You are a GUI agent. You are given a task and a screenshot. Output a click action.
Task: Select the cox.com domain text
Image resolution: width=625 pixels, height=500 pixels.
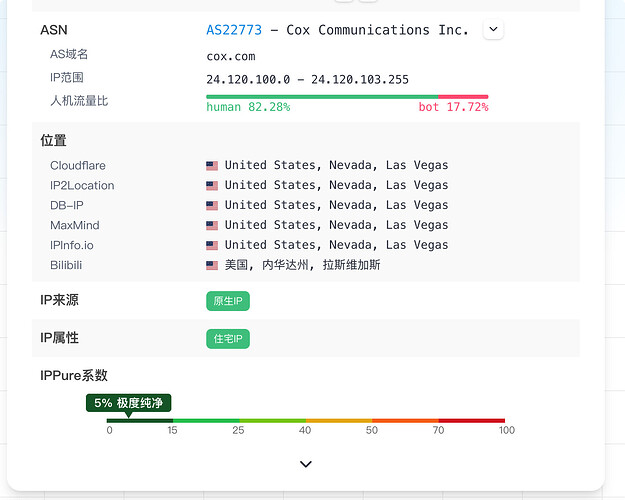click(231, 57)
